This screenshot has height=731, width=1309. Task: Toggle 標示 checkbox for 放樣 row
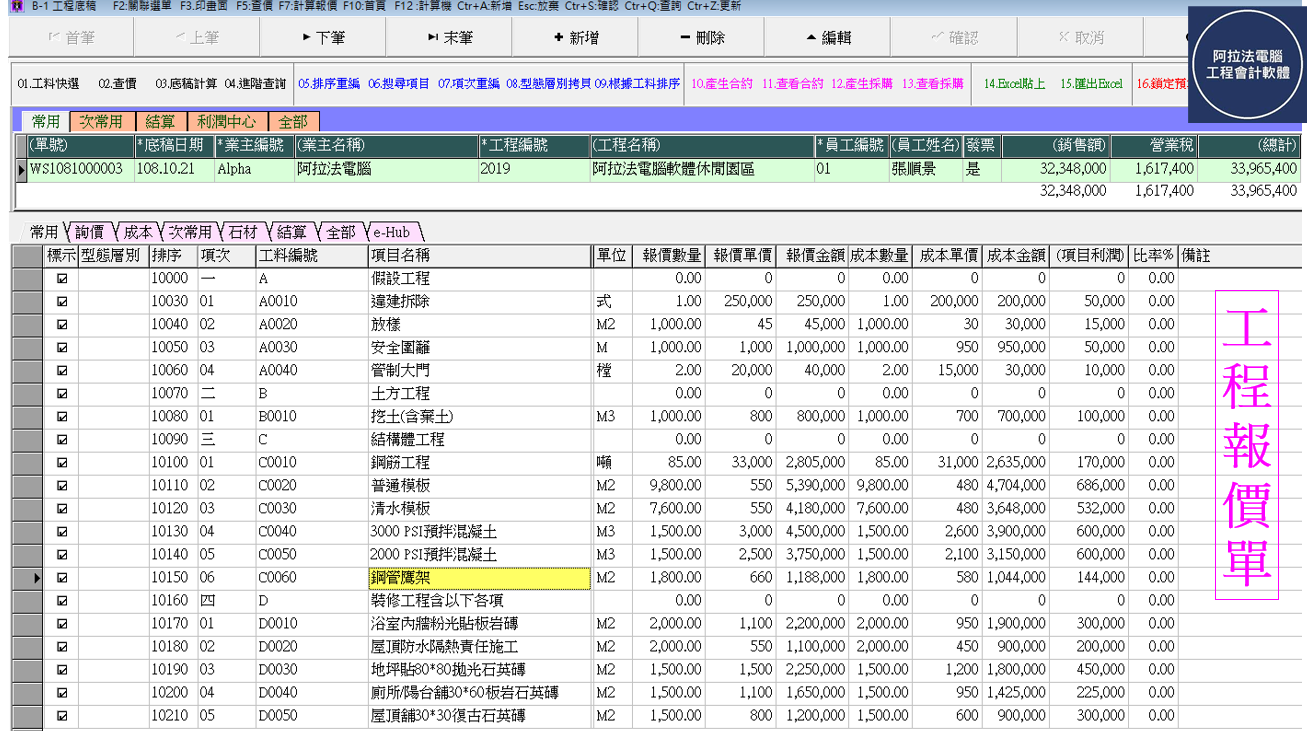[x=62, y=325]
